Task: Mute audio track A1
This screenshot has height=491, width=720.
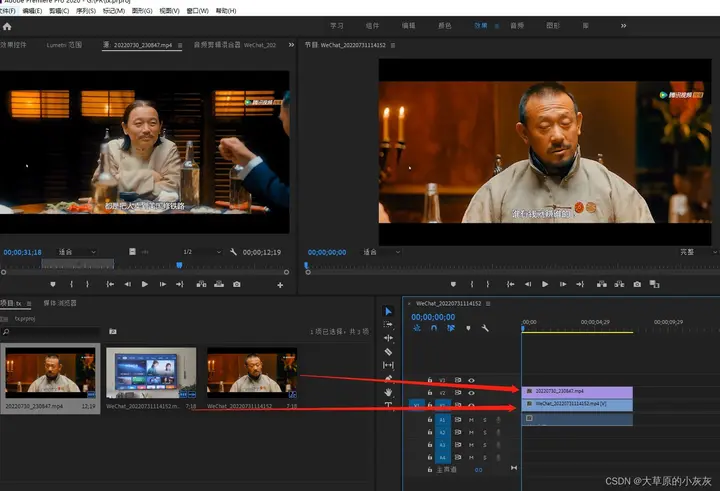Action: (x=471, y=420)
